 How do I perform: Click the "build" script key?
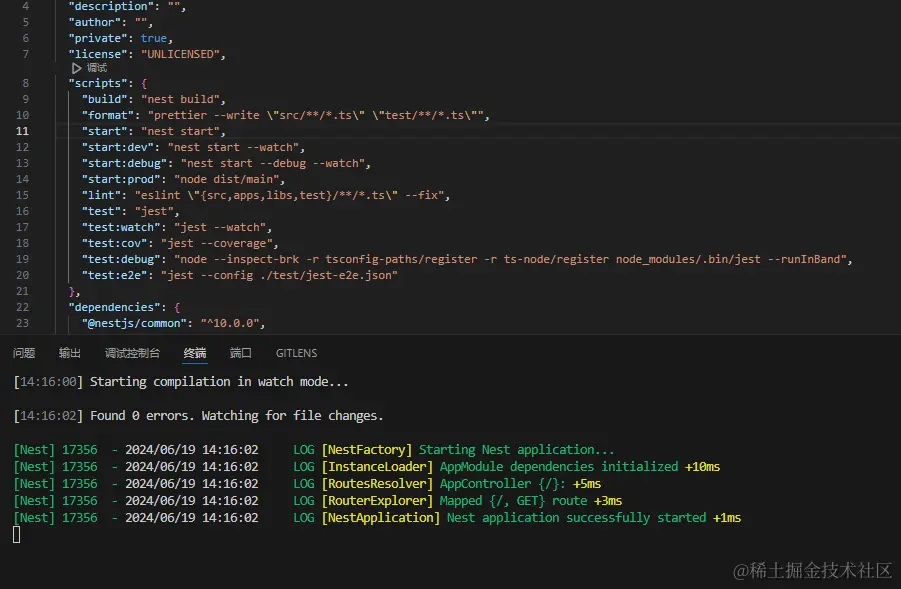pos(107,99)
